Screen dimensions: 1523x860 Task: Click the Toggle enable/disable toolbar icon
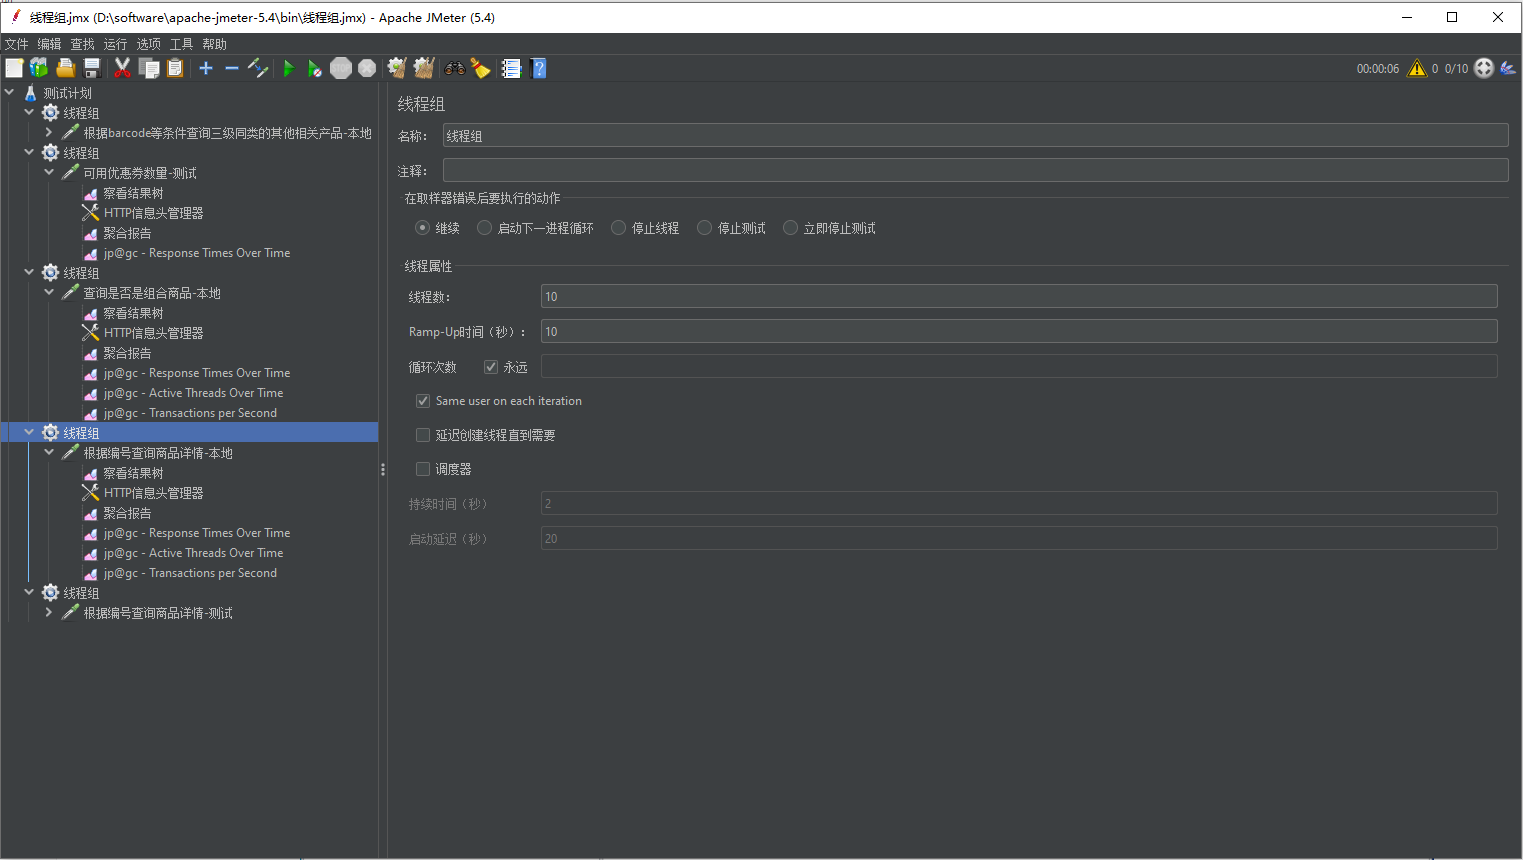point(258,68)
